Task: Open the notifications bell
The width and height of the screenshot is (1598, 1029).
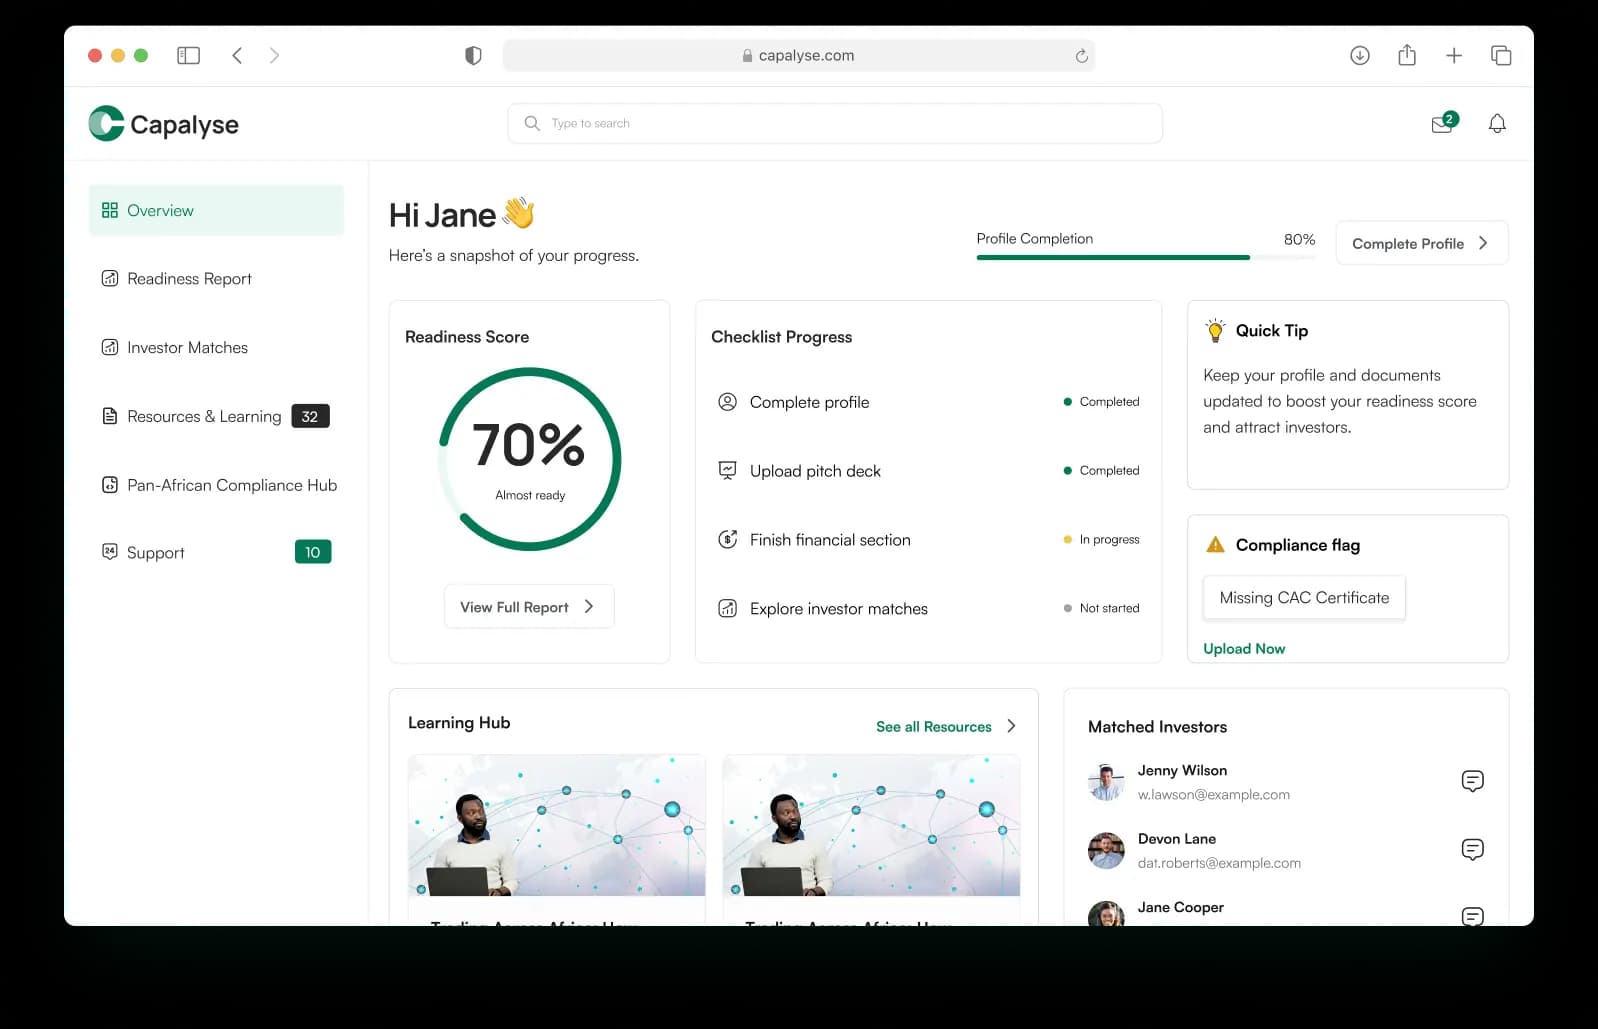Action: point(1497,124)
